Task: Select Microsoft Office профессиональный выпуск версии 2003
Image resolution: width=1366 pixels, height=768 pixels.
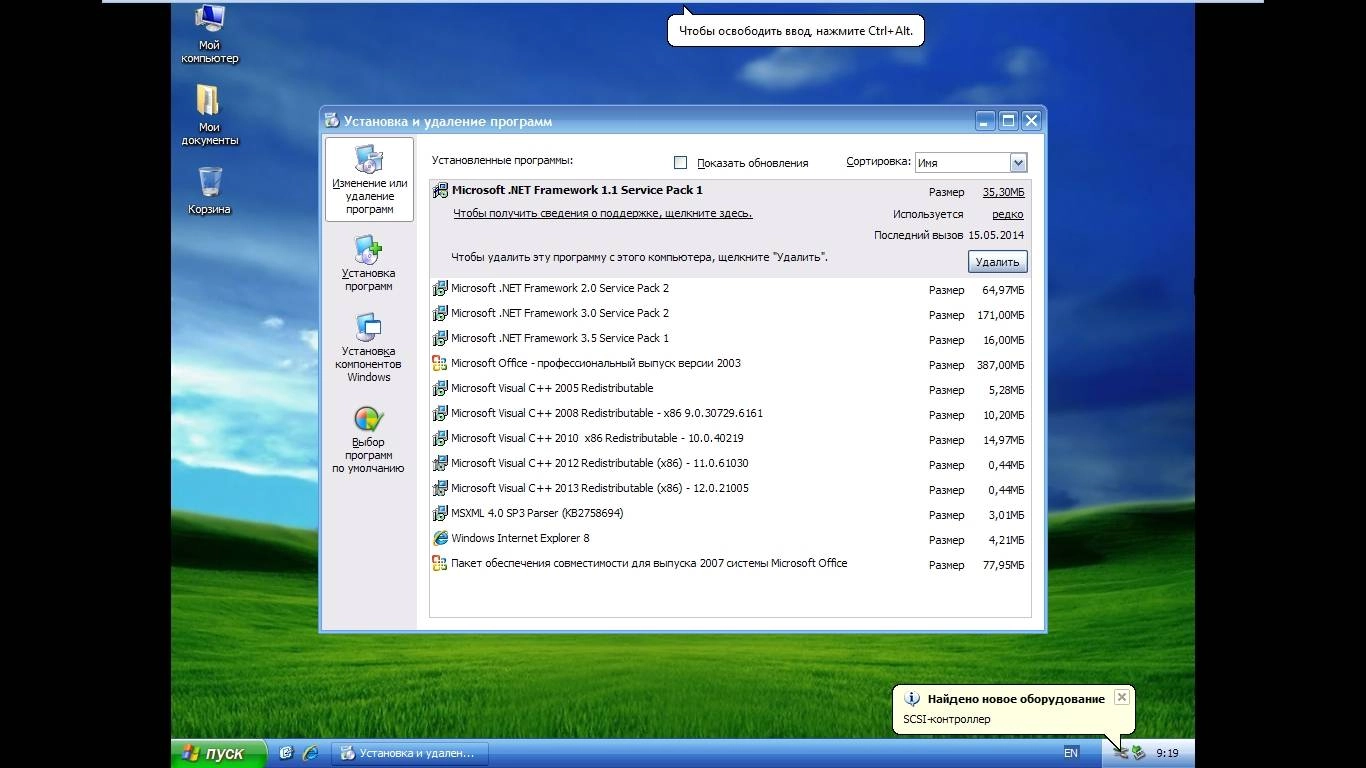Action: 730,364
